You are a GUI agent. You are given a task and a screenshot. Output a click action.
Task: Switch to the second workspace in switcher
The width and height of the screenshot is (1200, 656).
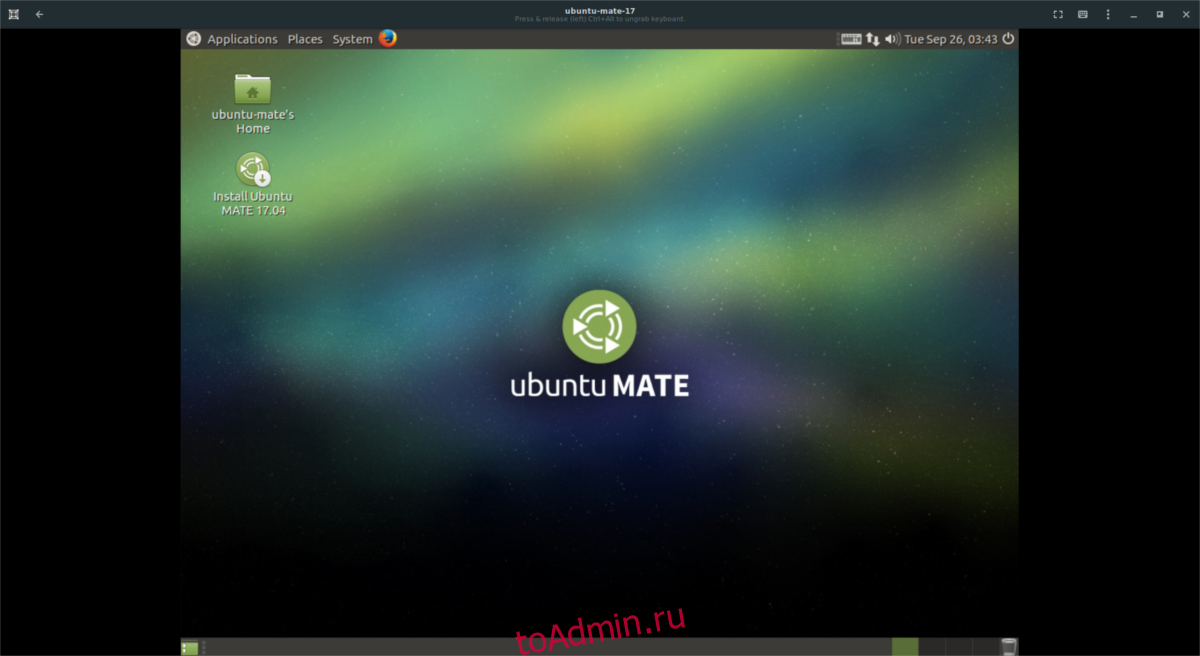click(931, 647)
